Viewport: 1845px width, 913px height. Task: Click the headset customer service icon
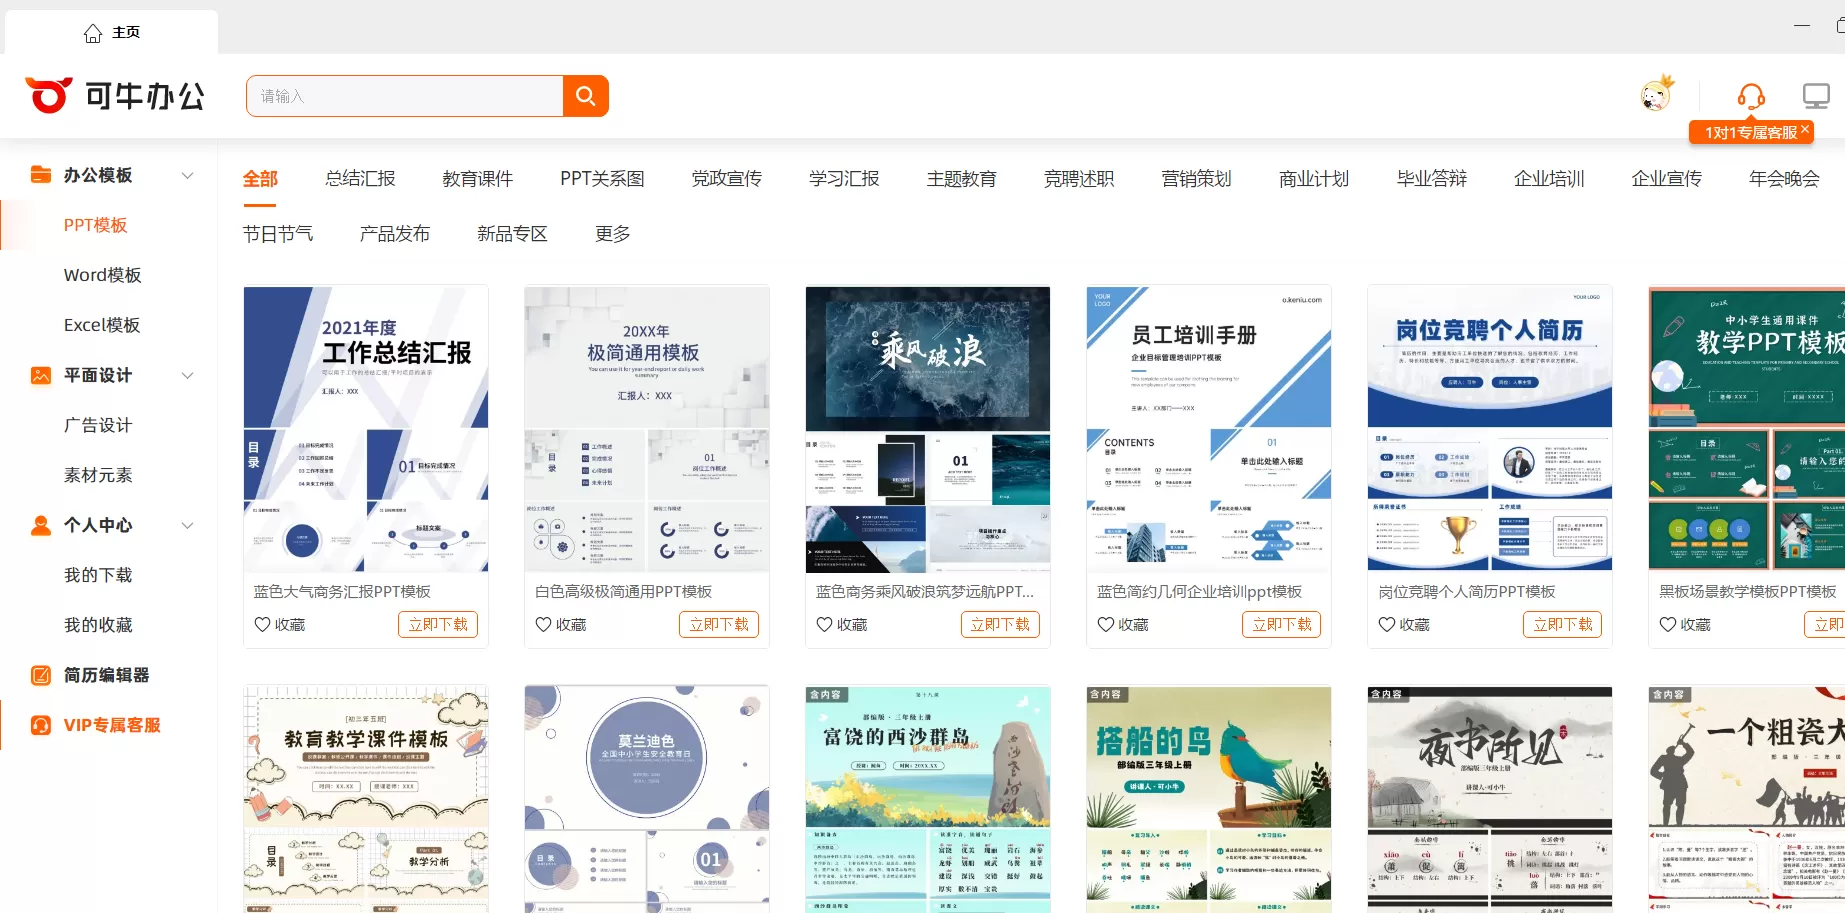1751,96
